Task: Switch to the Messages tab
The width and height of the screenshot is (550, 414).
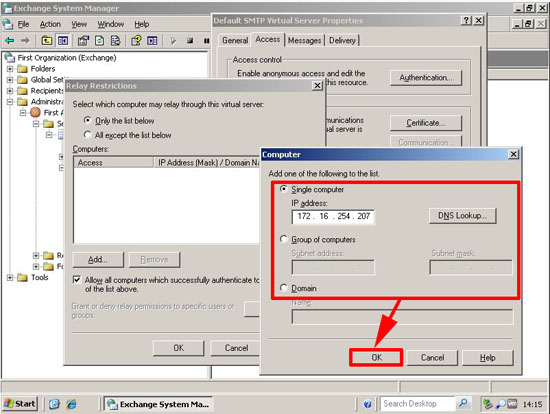Action: pyautogui.click(x=304, y=40)
